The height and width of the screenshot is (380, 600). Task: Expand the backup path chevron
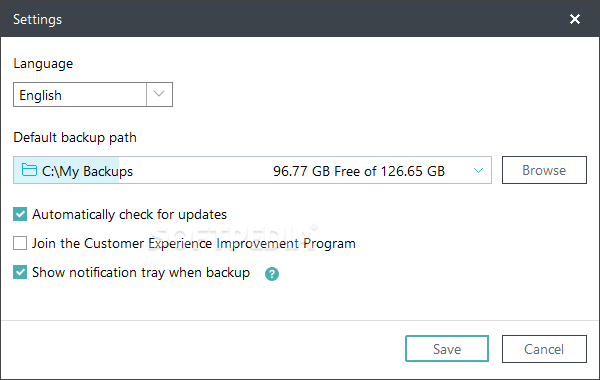tap(478, 170)
